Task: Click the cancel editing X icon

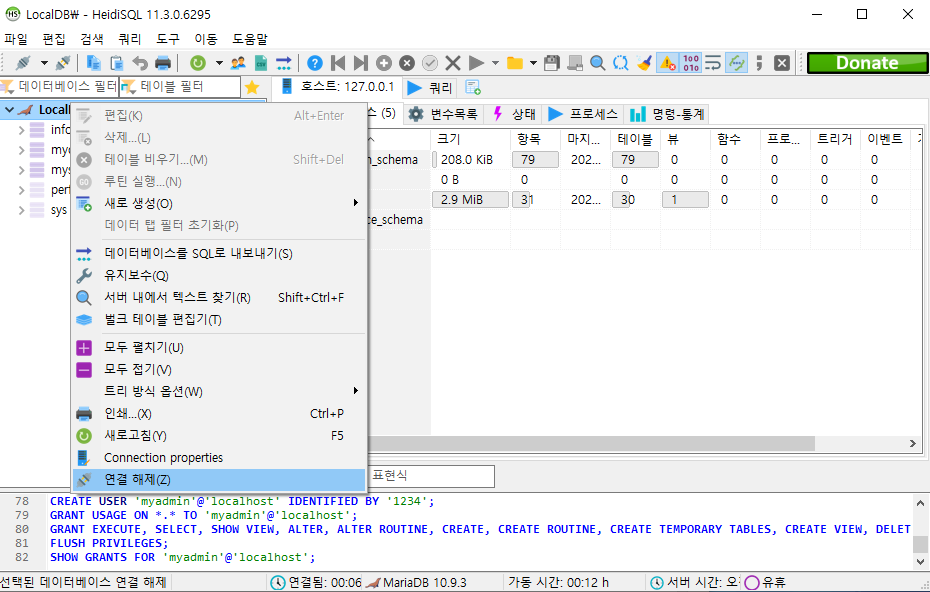Action: point(453,63)
